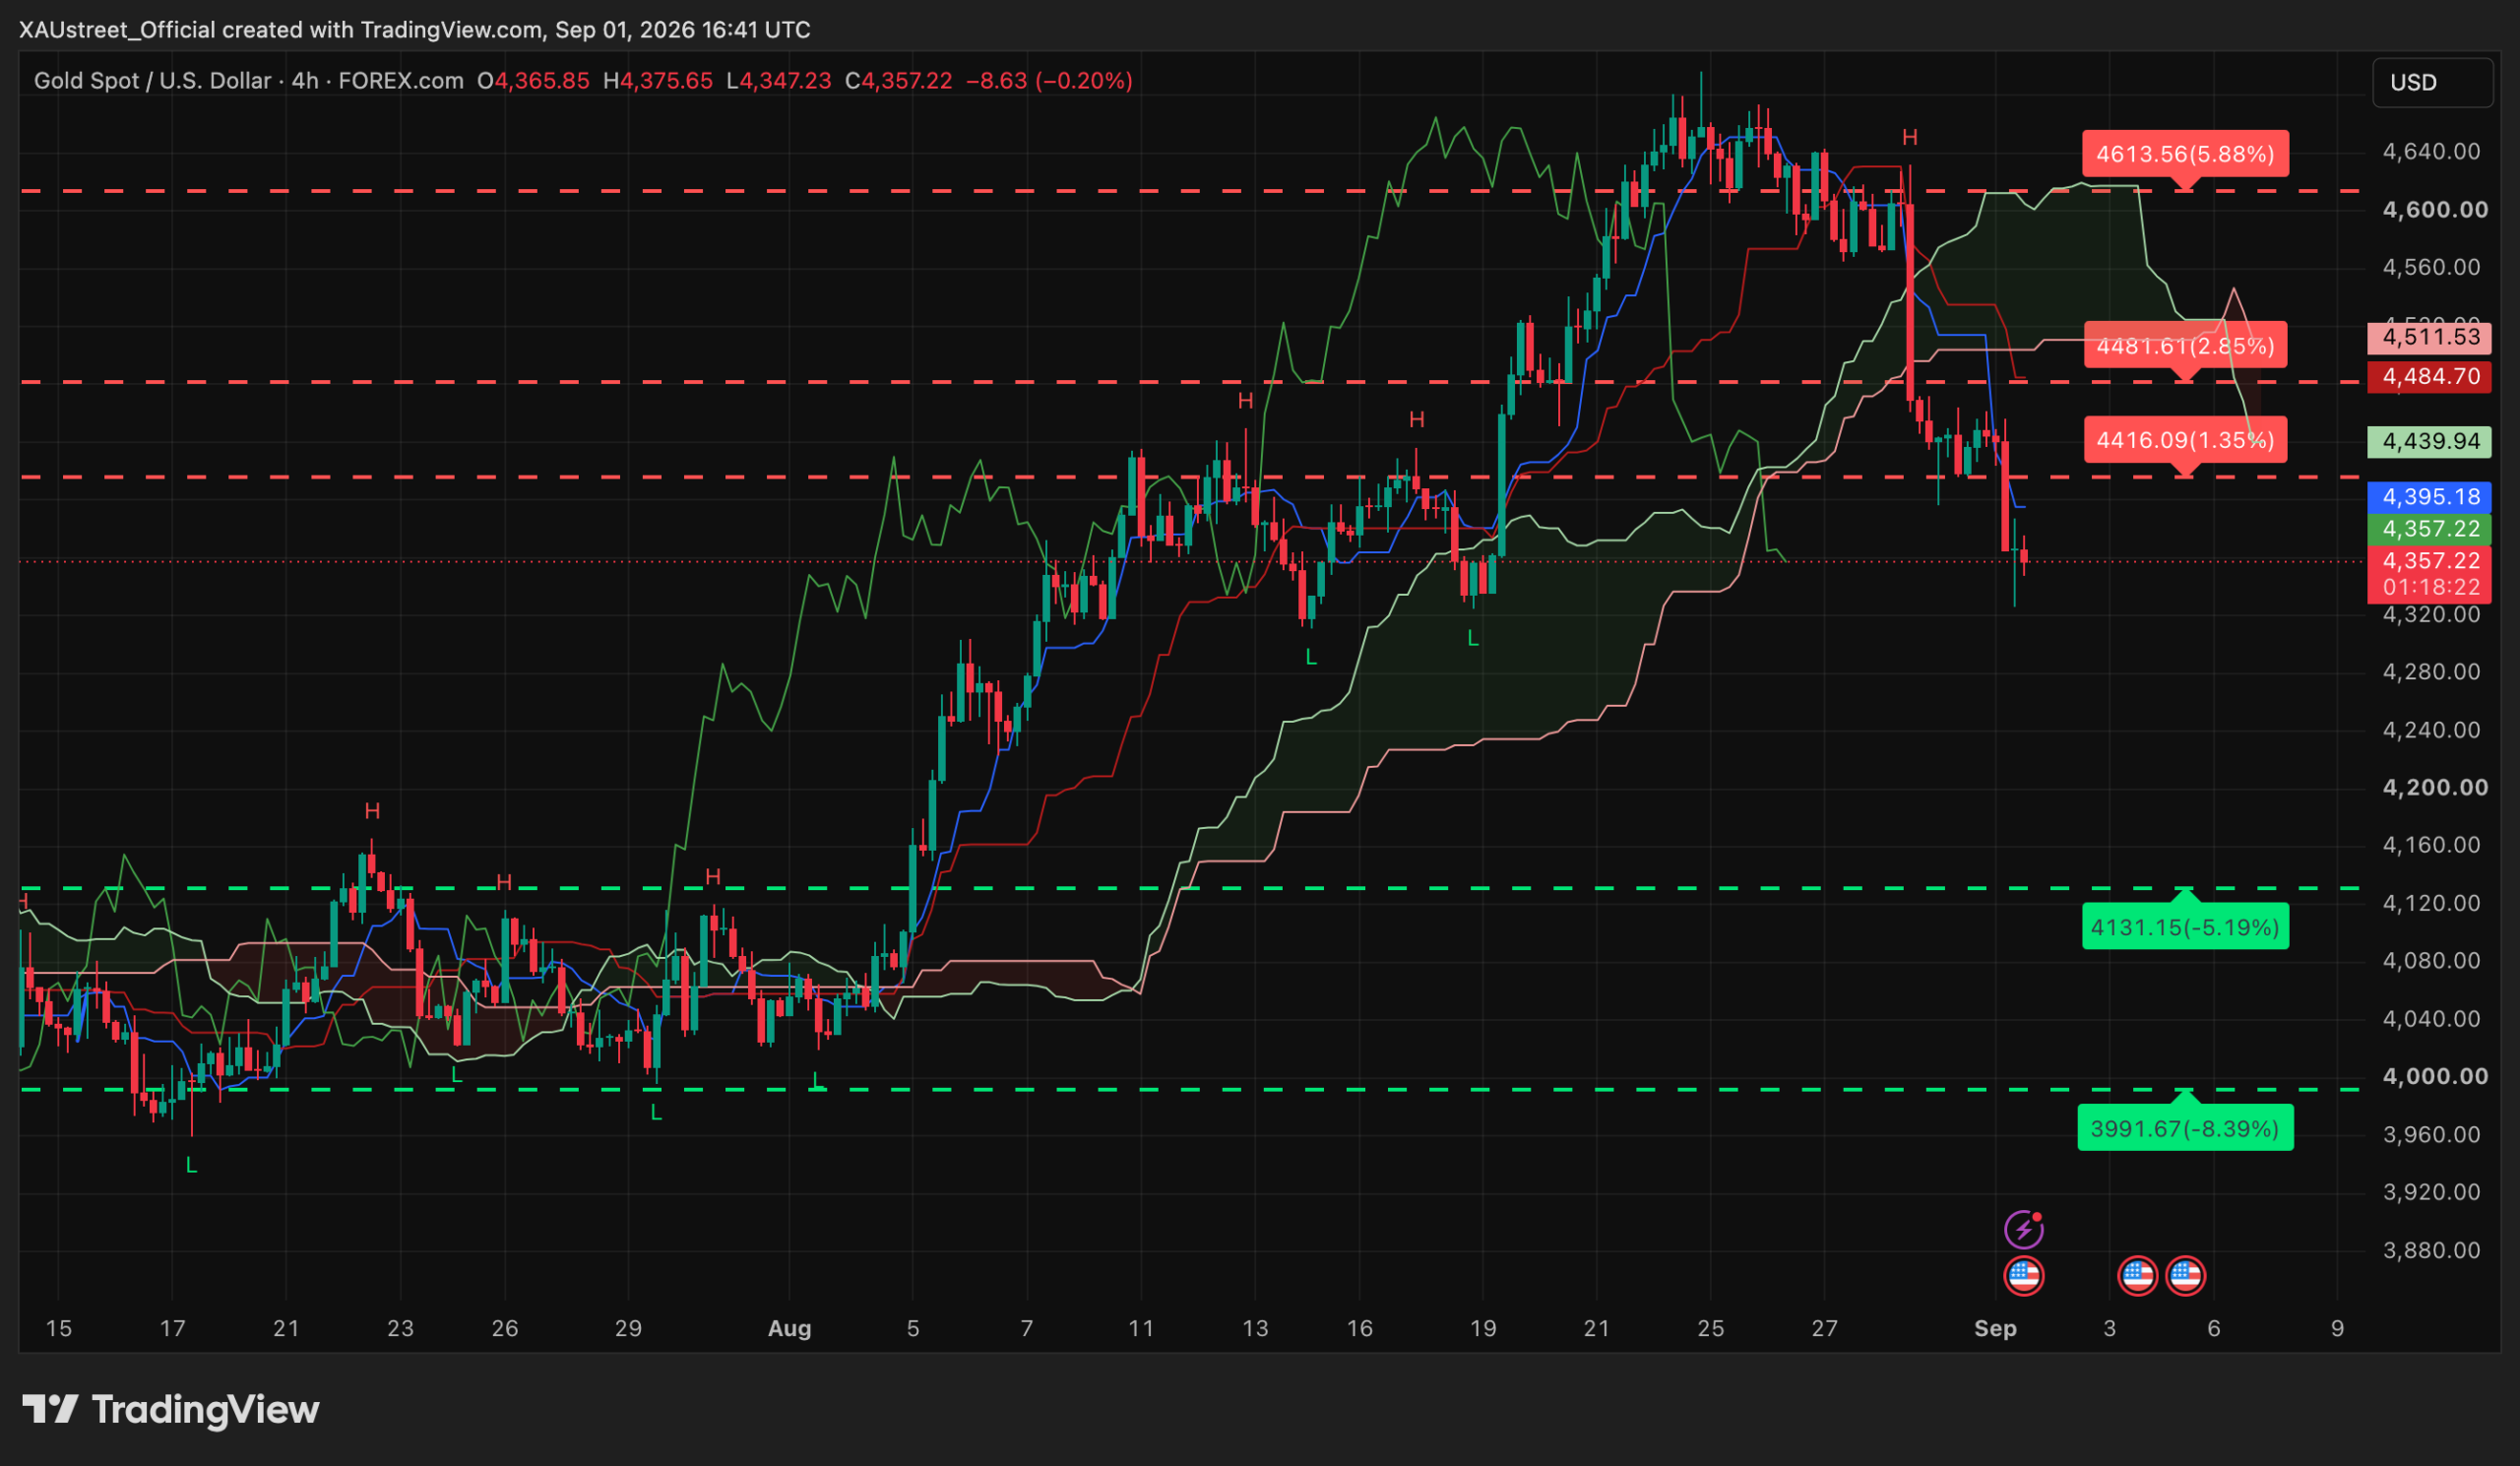The image size is (2520, 1466).
Task: Click the Gold Spot / U.S. Dollar title
Action: 152,81
